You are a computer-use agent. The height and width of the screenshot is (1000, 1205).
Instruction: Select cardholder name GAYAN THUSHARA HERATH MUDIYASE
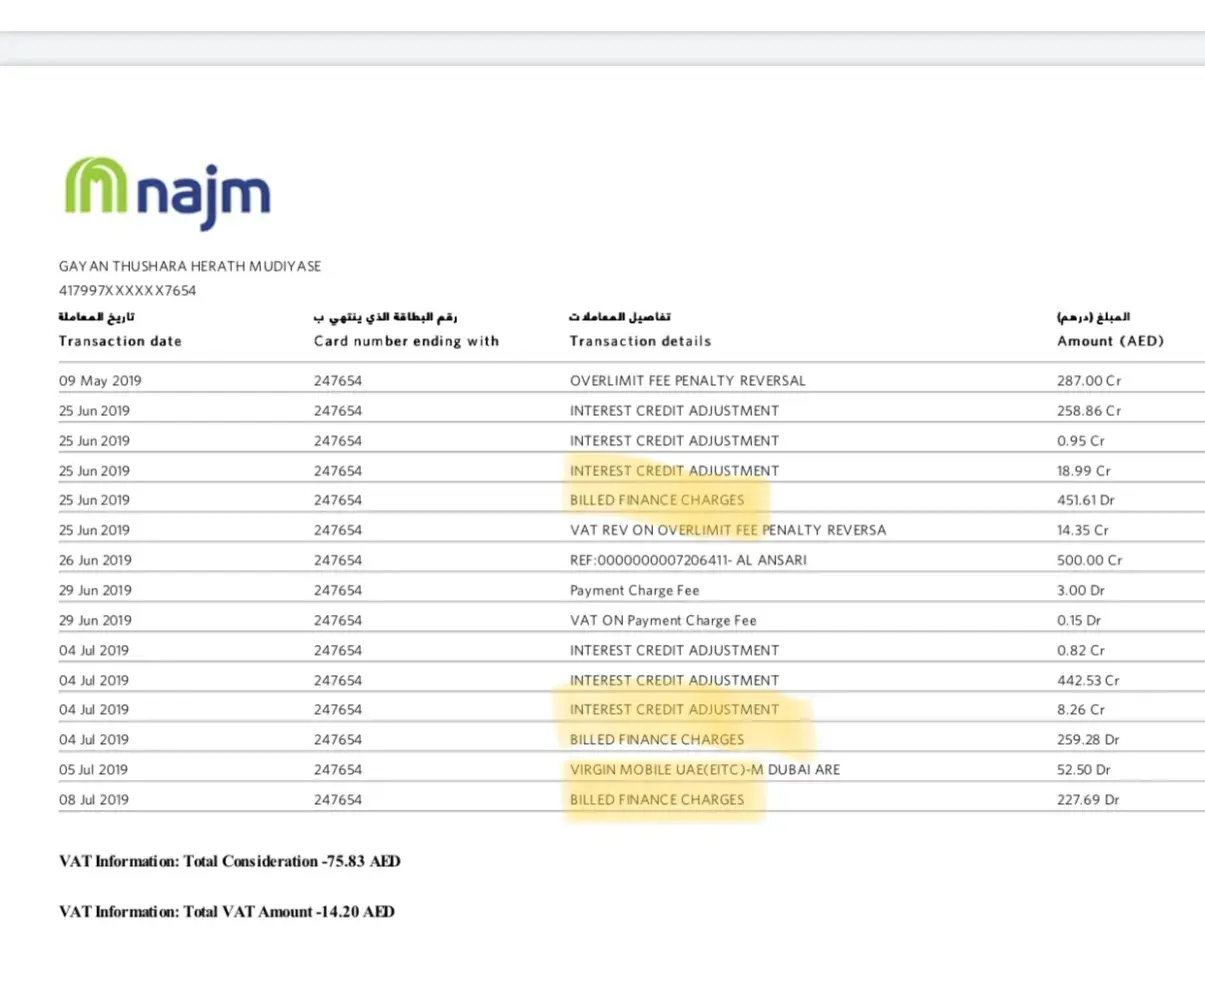click(x=190, y=266)
